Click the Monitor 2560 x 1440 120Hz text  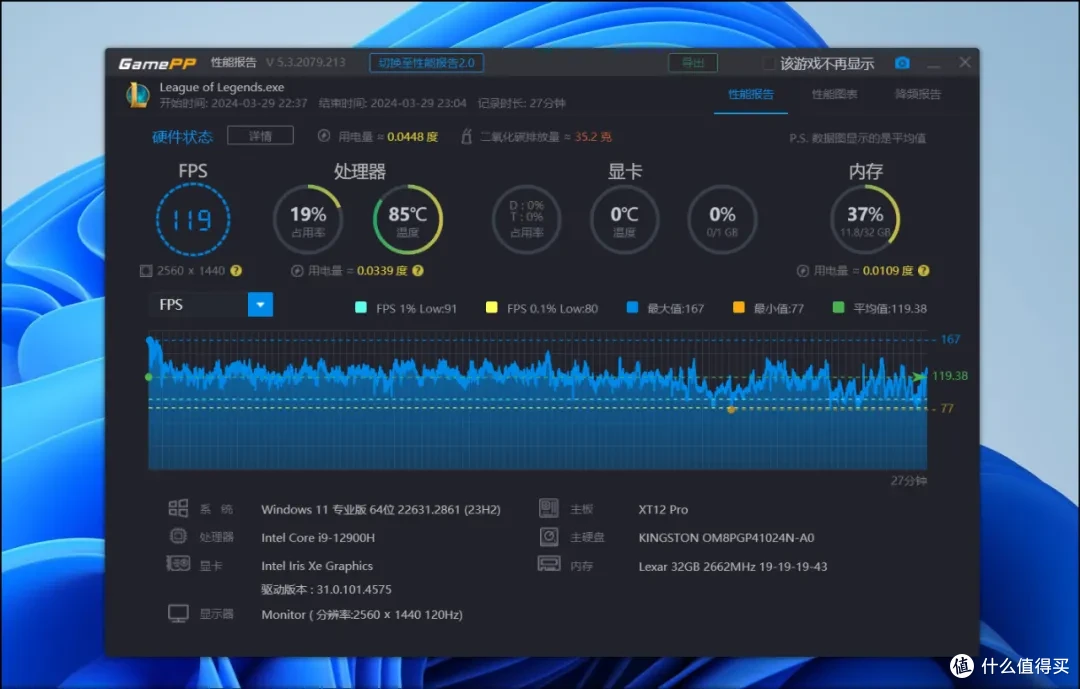pos(362,614)
